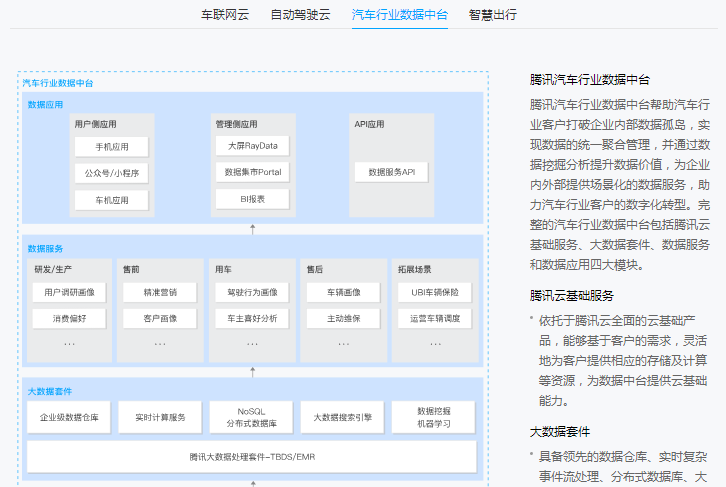Viewport: 726px width, 487px height.
Task: Go to the 智慧出行 tab
Action: (493, 15)
